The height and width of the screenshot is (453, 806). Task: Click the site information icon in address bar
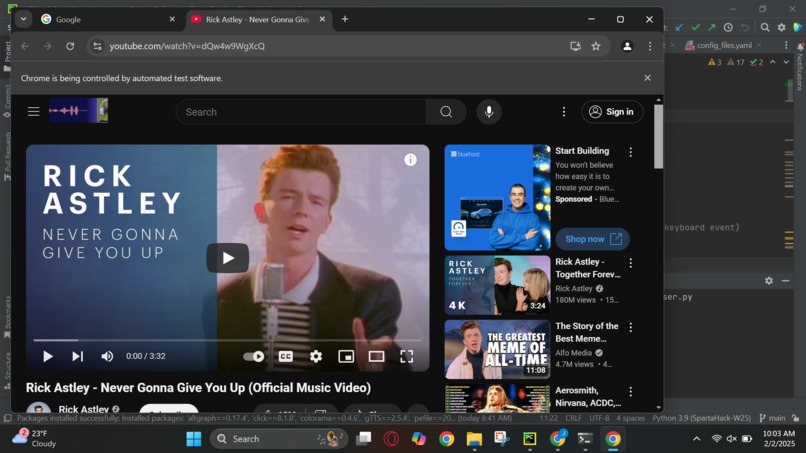coord(97,46)
